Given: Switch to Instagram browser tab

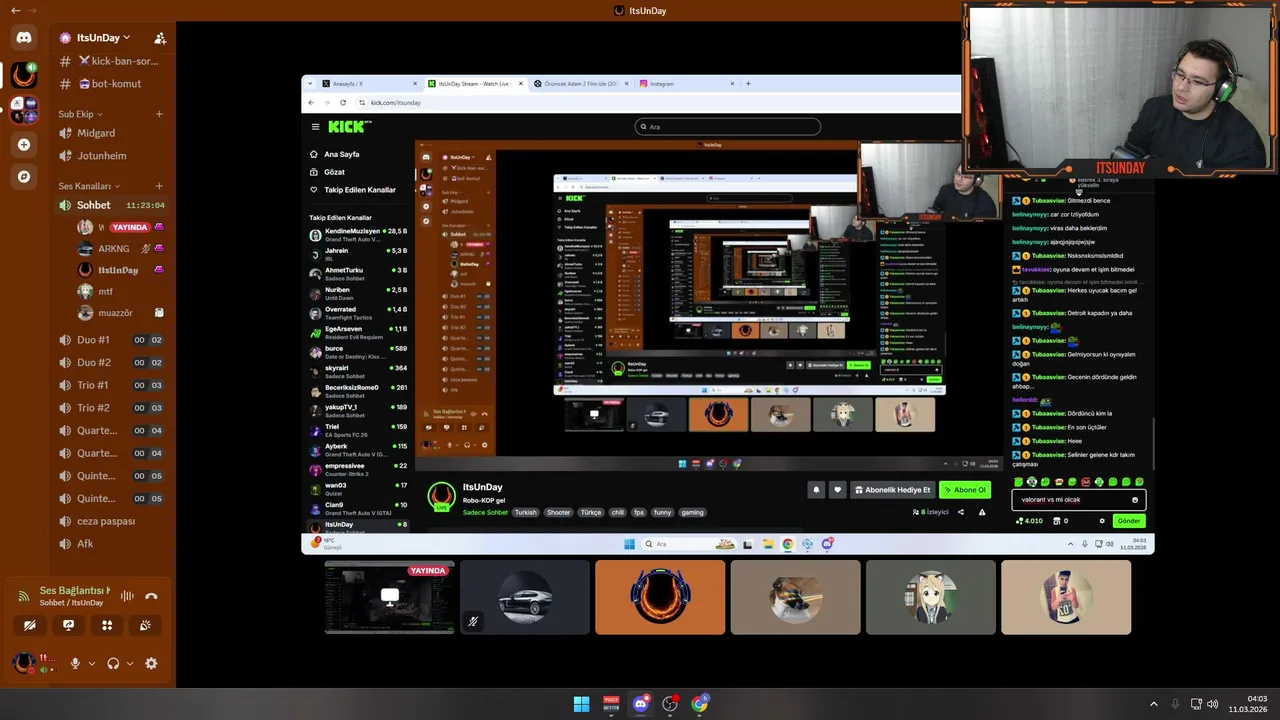Looking at the screenshot, I should point(687,84).
